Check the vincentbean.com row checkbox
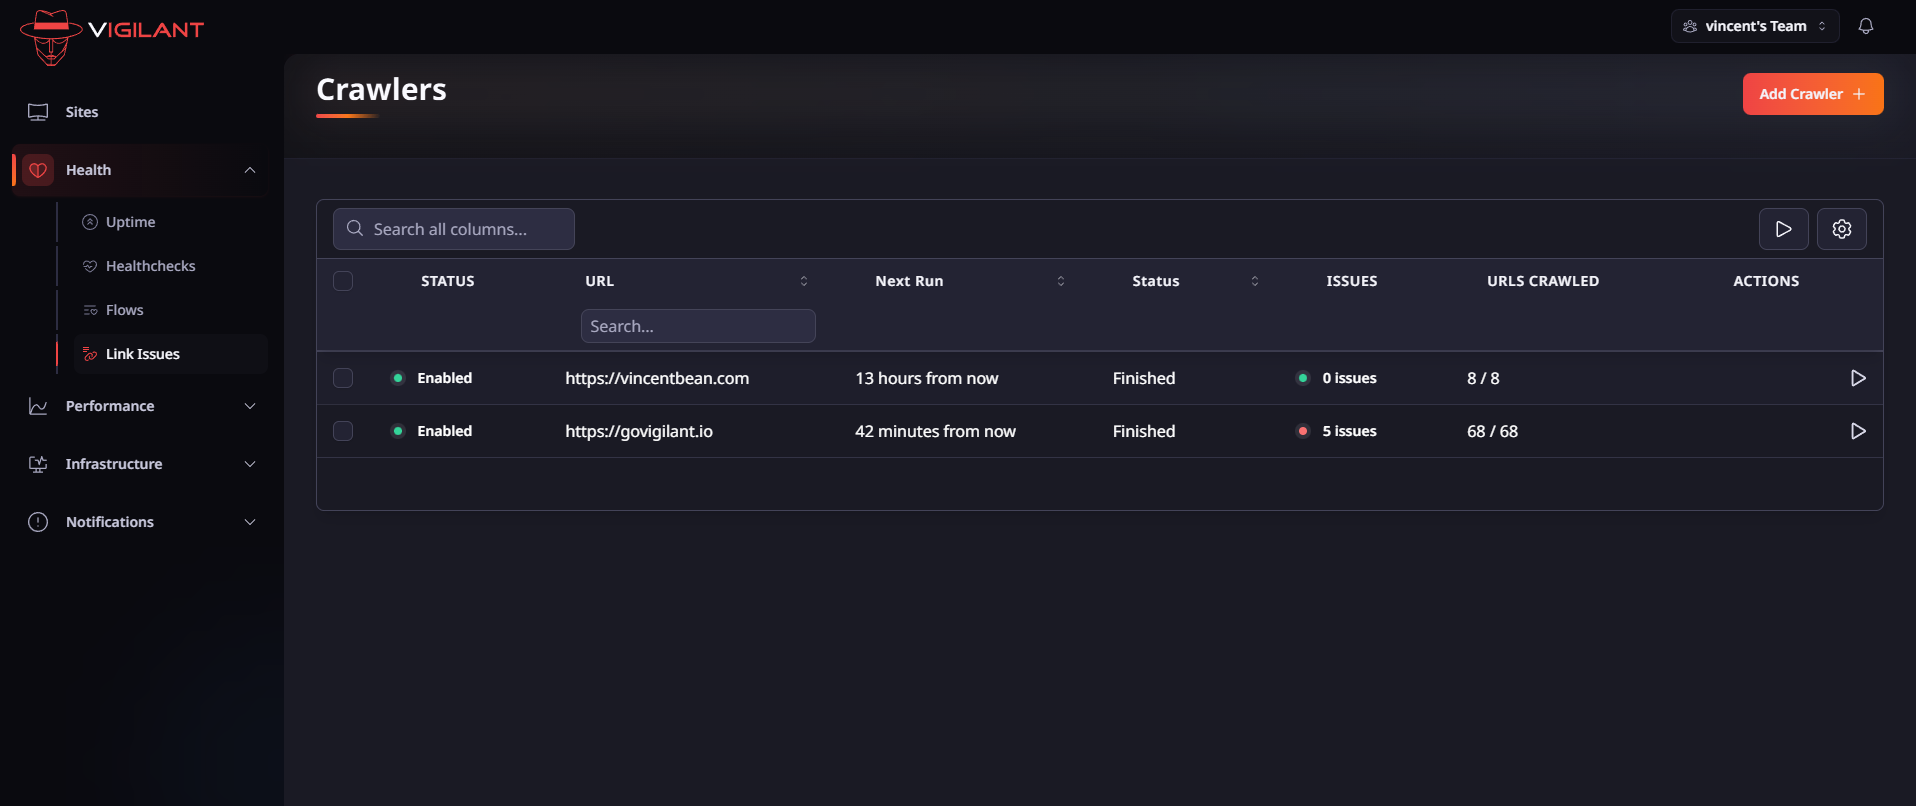The width and height of the screenshot is (1916, 806). pyautogui.click(x=343, y=378)
